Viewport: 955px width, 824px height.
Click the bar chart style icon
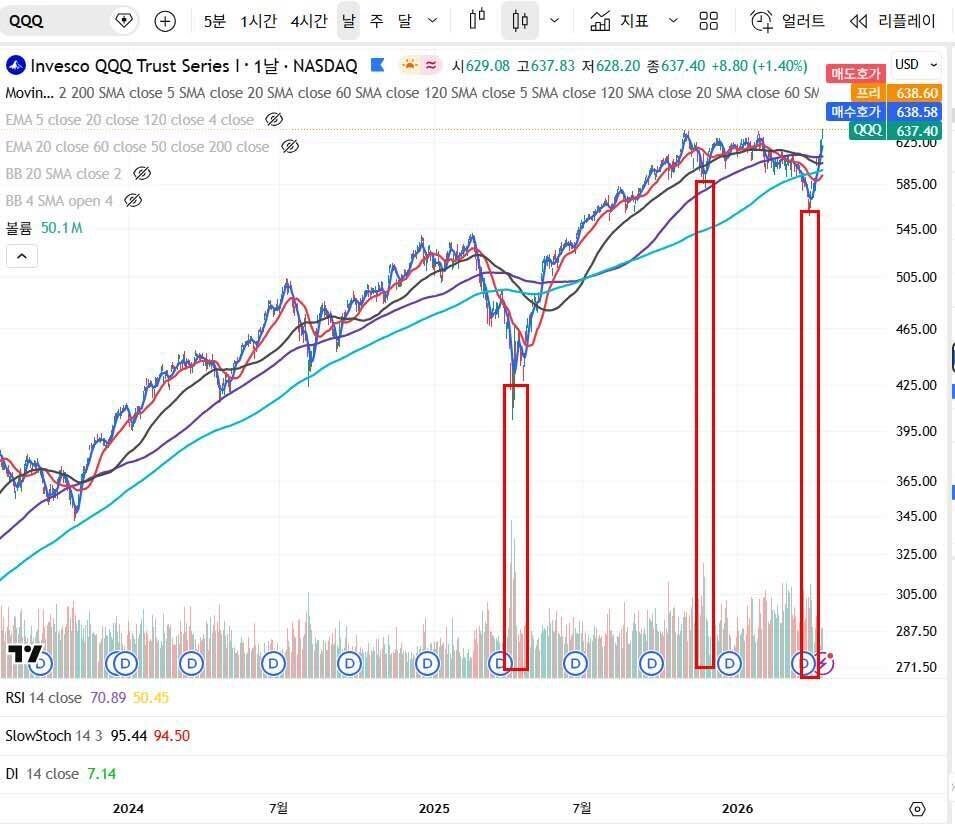477,21
